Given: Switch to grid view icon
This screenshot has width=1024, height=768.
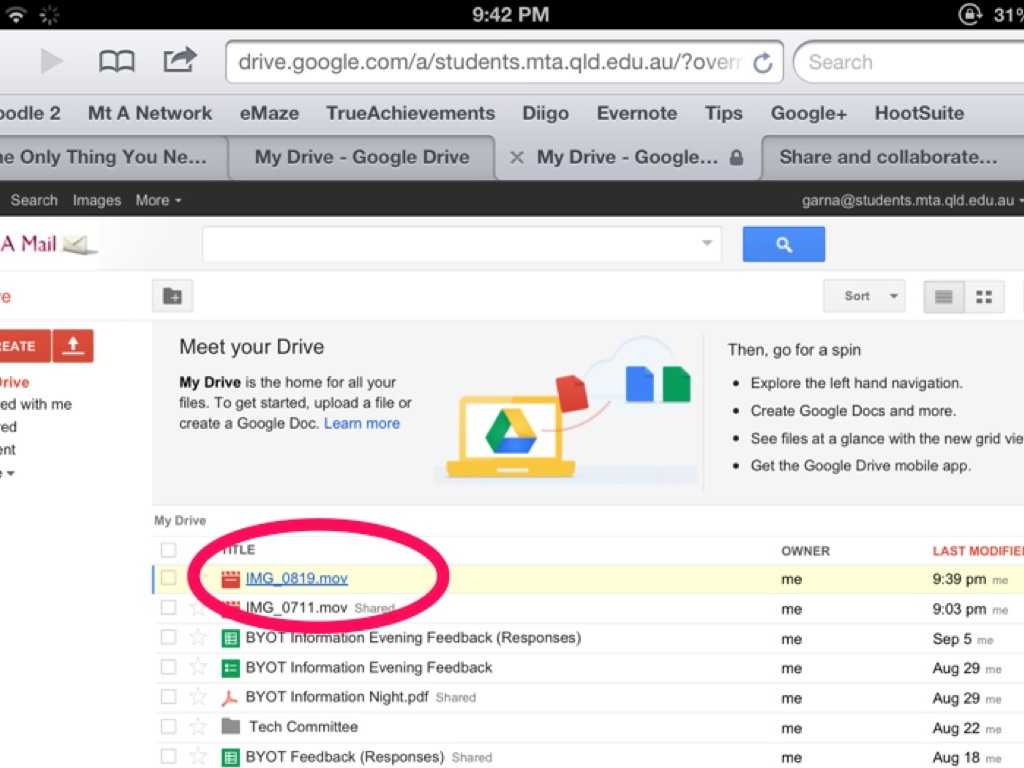Looking at the screenshot, I should click(984, 296).
